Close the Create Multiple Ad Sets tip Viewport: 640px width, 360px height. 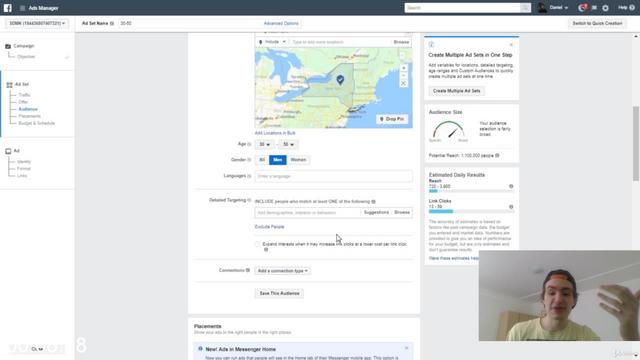click(511, 44)
